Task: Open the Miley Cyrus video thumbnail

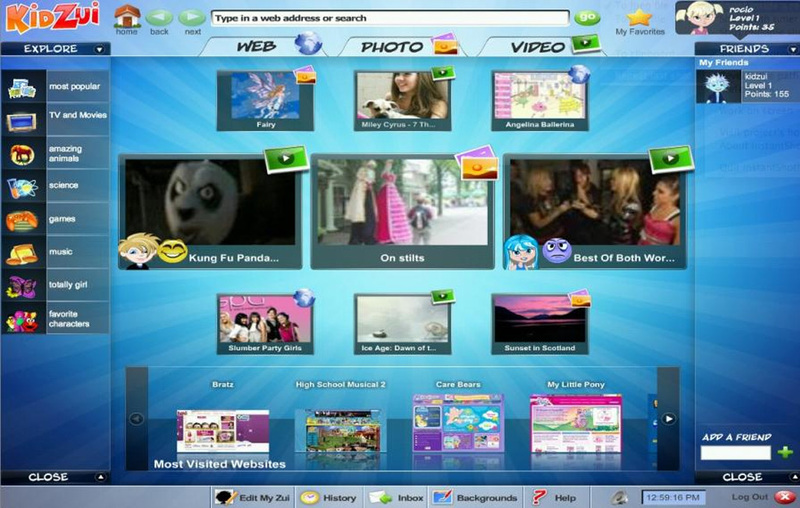Action: 403,100
